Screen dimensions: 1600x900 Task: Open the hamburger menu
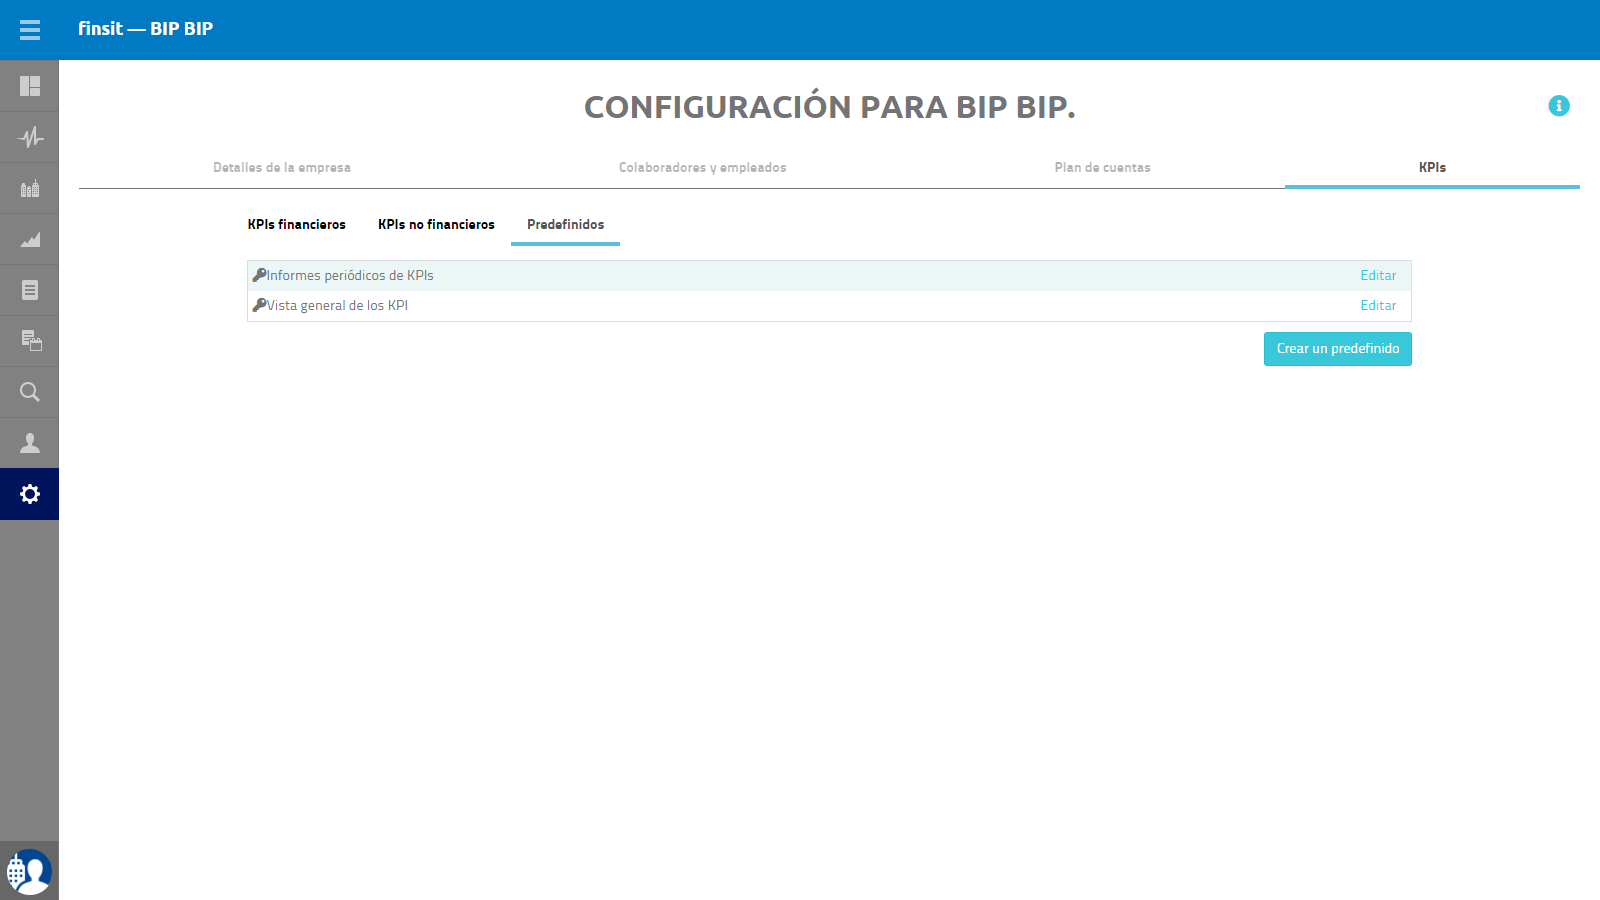(30, 30)
